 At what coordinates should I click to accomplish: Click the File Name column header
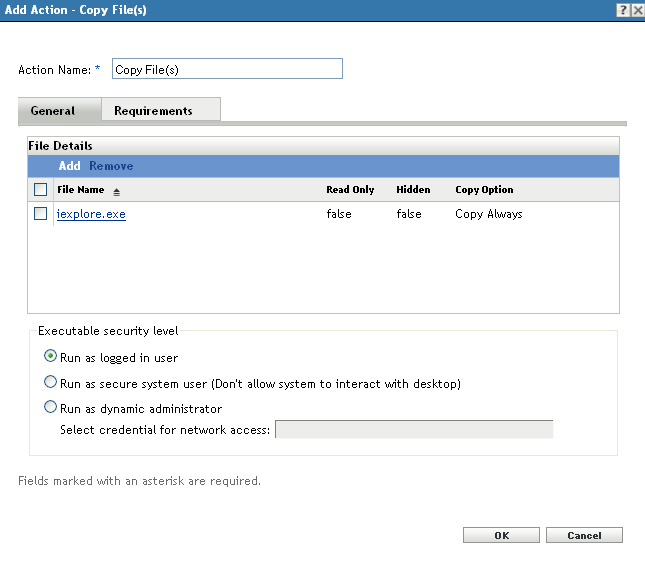(81, 190)
